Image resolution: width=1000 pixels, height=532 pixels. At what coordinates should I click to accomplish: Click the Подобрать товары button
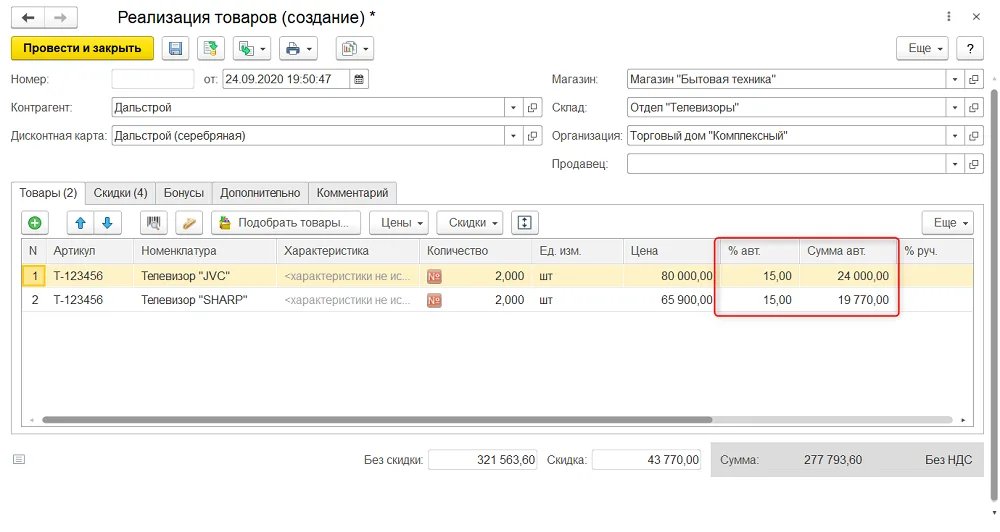click(x=286, y=223)
